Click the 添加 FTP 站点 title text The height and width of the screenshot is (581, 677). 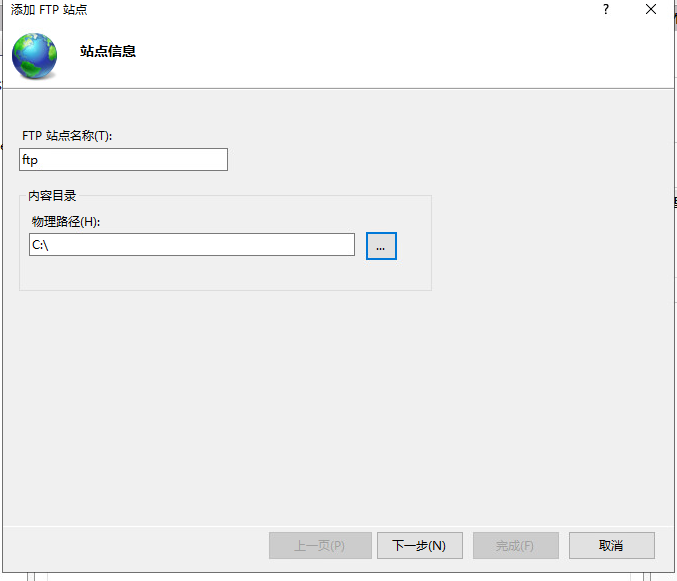[49, 9]
